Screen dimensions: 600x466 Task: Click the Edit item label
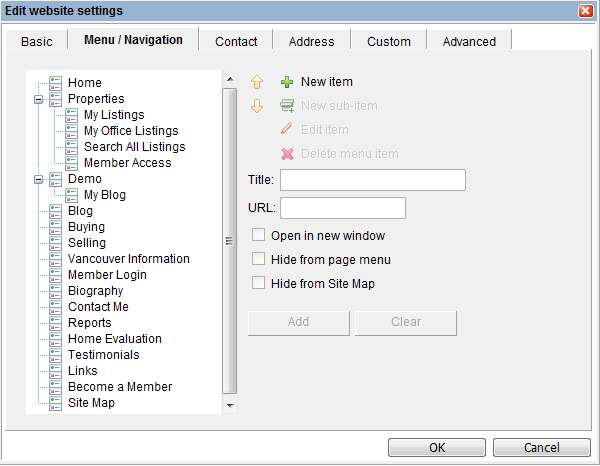click(x=325, y=130)
